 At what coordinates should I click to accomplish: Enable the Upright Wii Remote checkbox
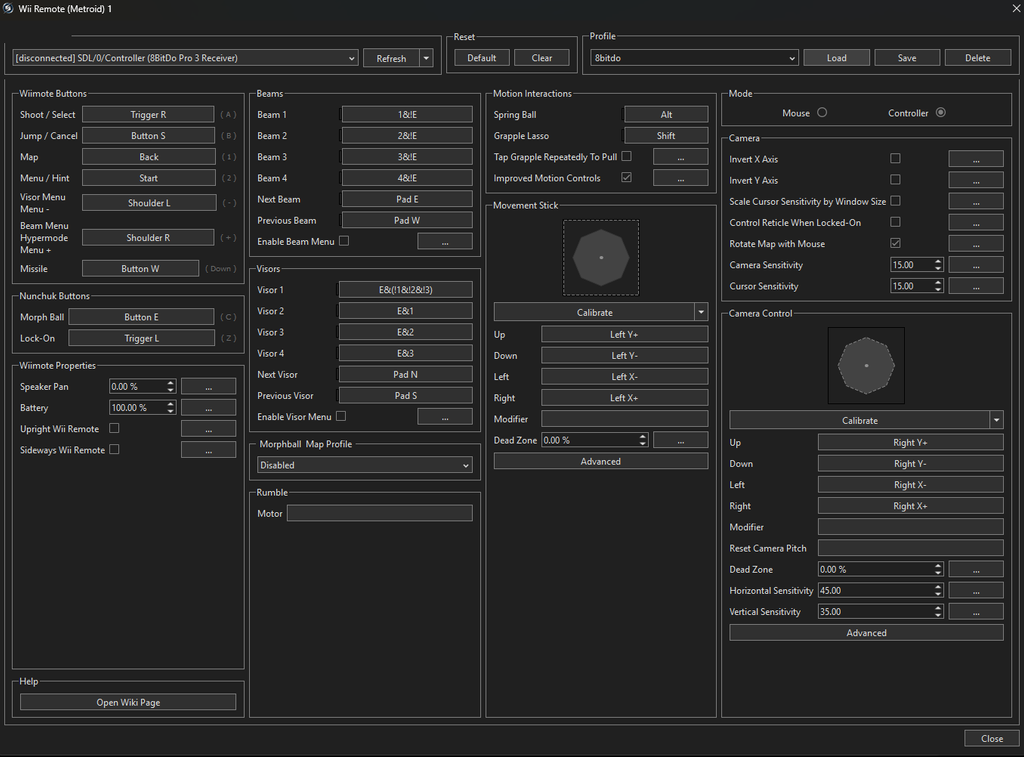coord(114,429)
